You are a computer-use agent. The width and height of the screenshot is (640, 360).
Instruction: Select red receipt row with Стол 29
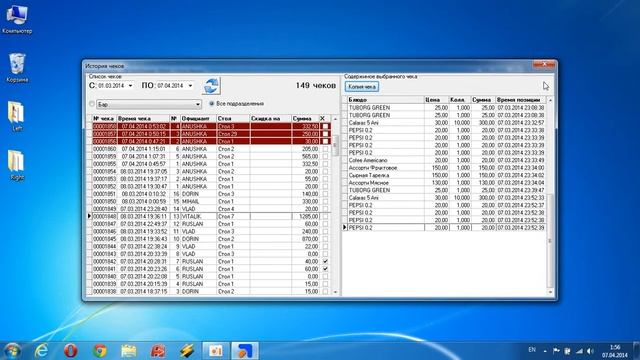click(209, 134)
